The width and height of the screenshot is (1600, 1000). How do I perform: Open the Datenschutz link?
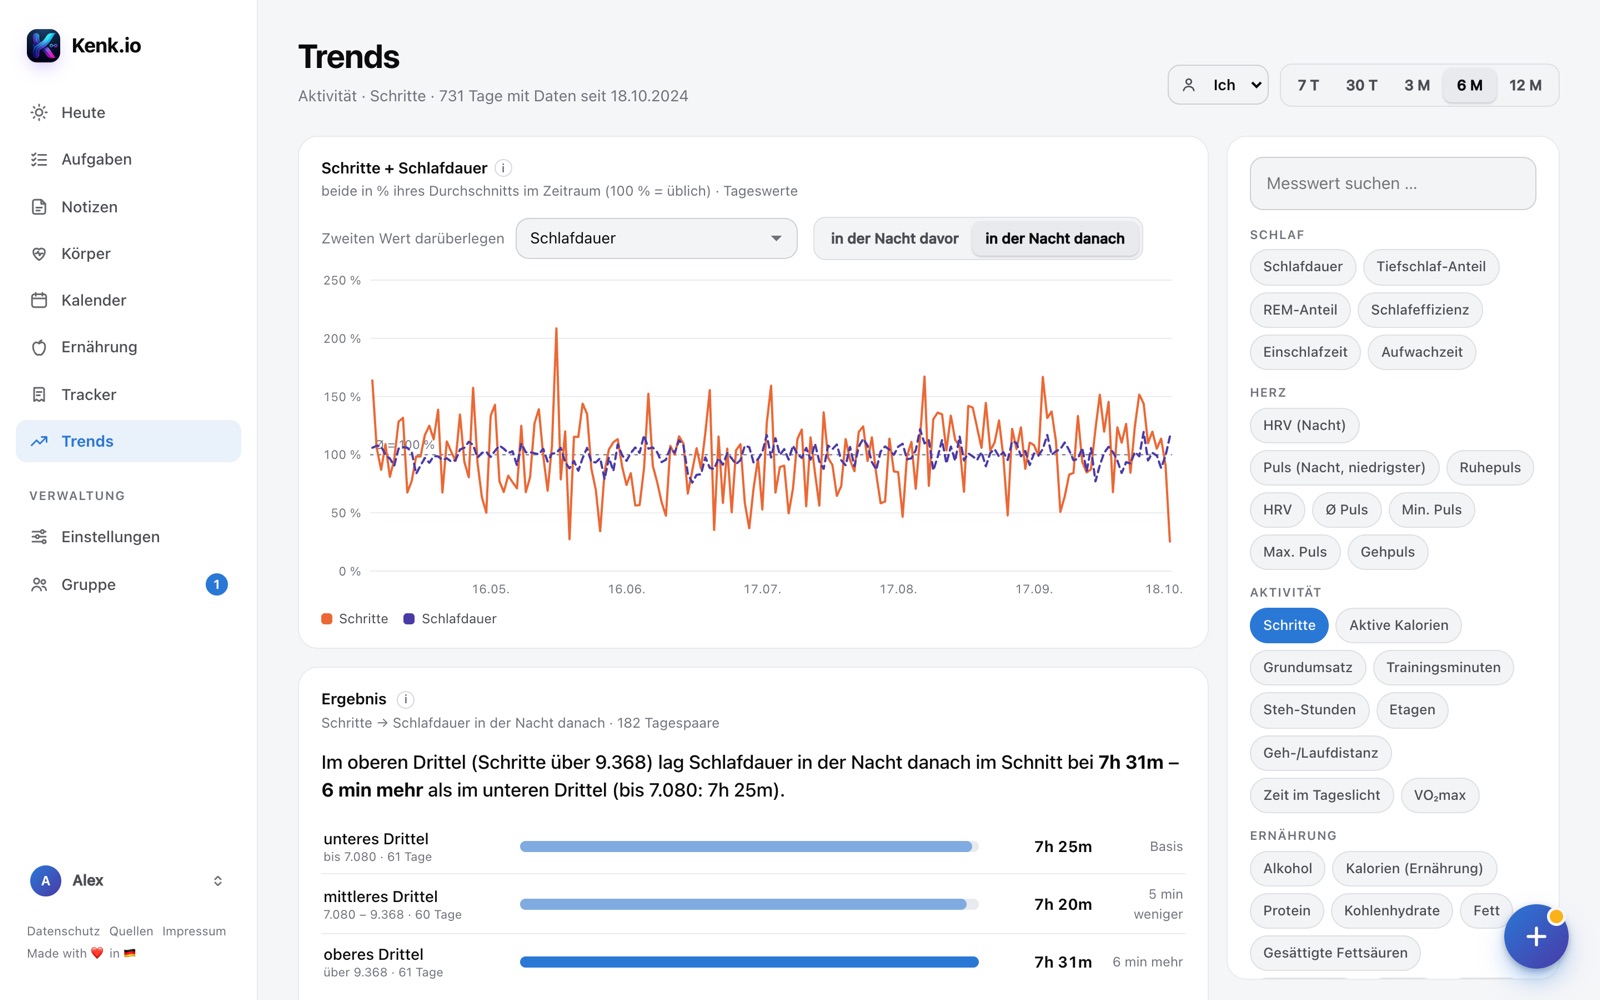[x=63, y=931]
